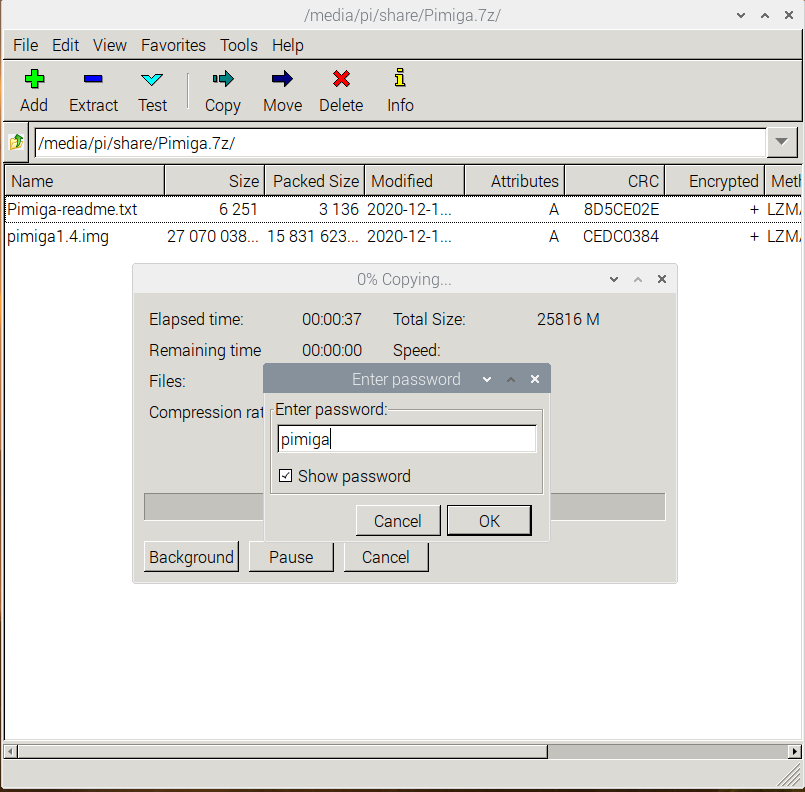This screenshot has width=805, height=792.
Task: Maximize the Copying dialog window
Action: (x=638, y=279)
